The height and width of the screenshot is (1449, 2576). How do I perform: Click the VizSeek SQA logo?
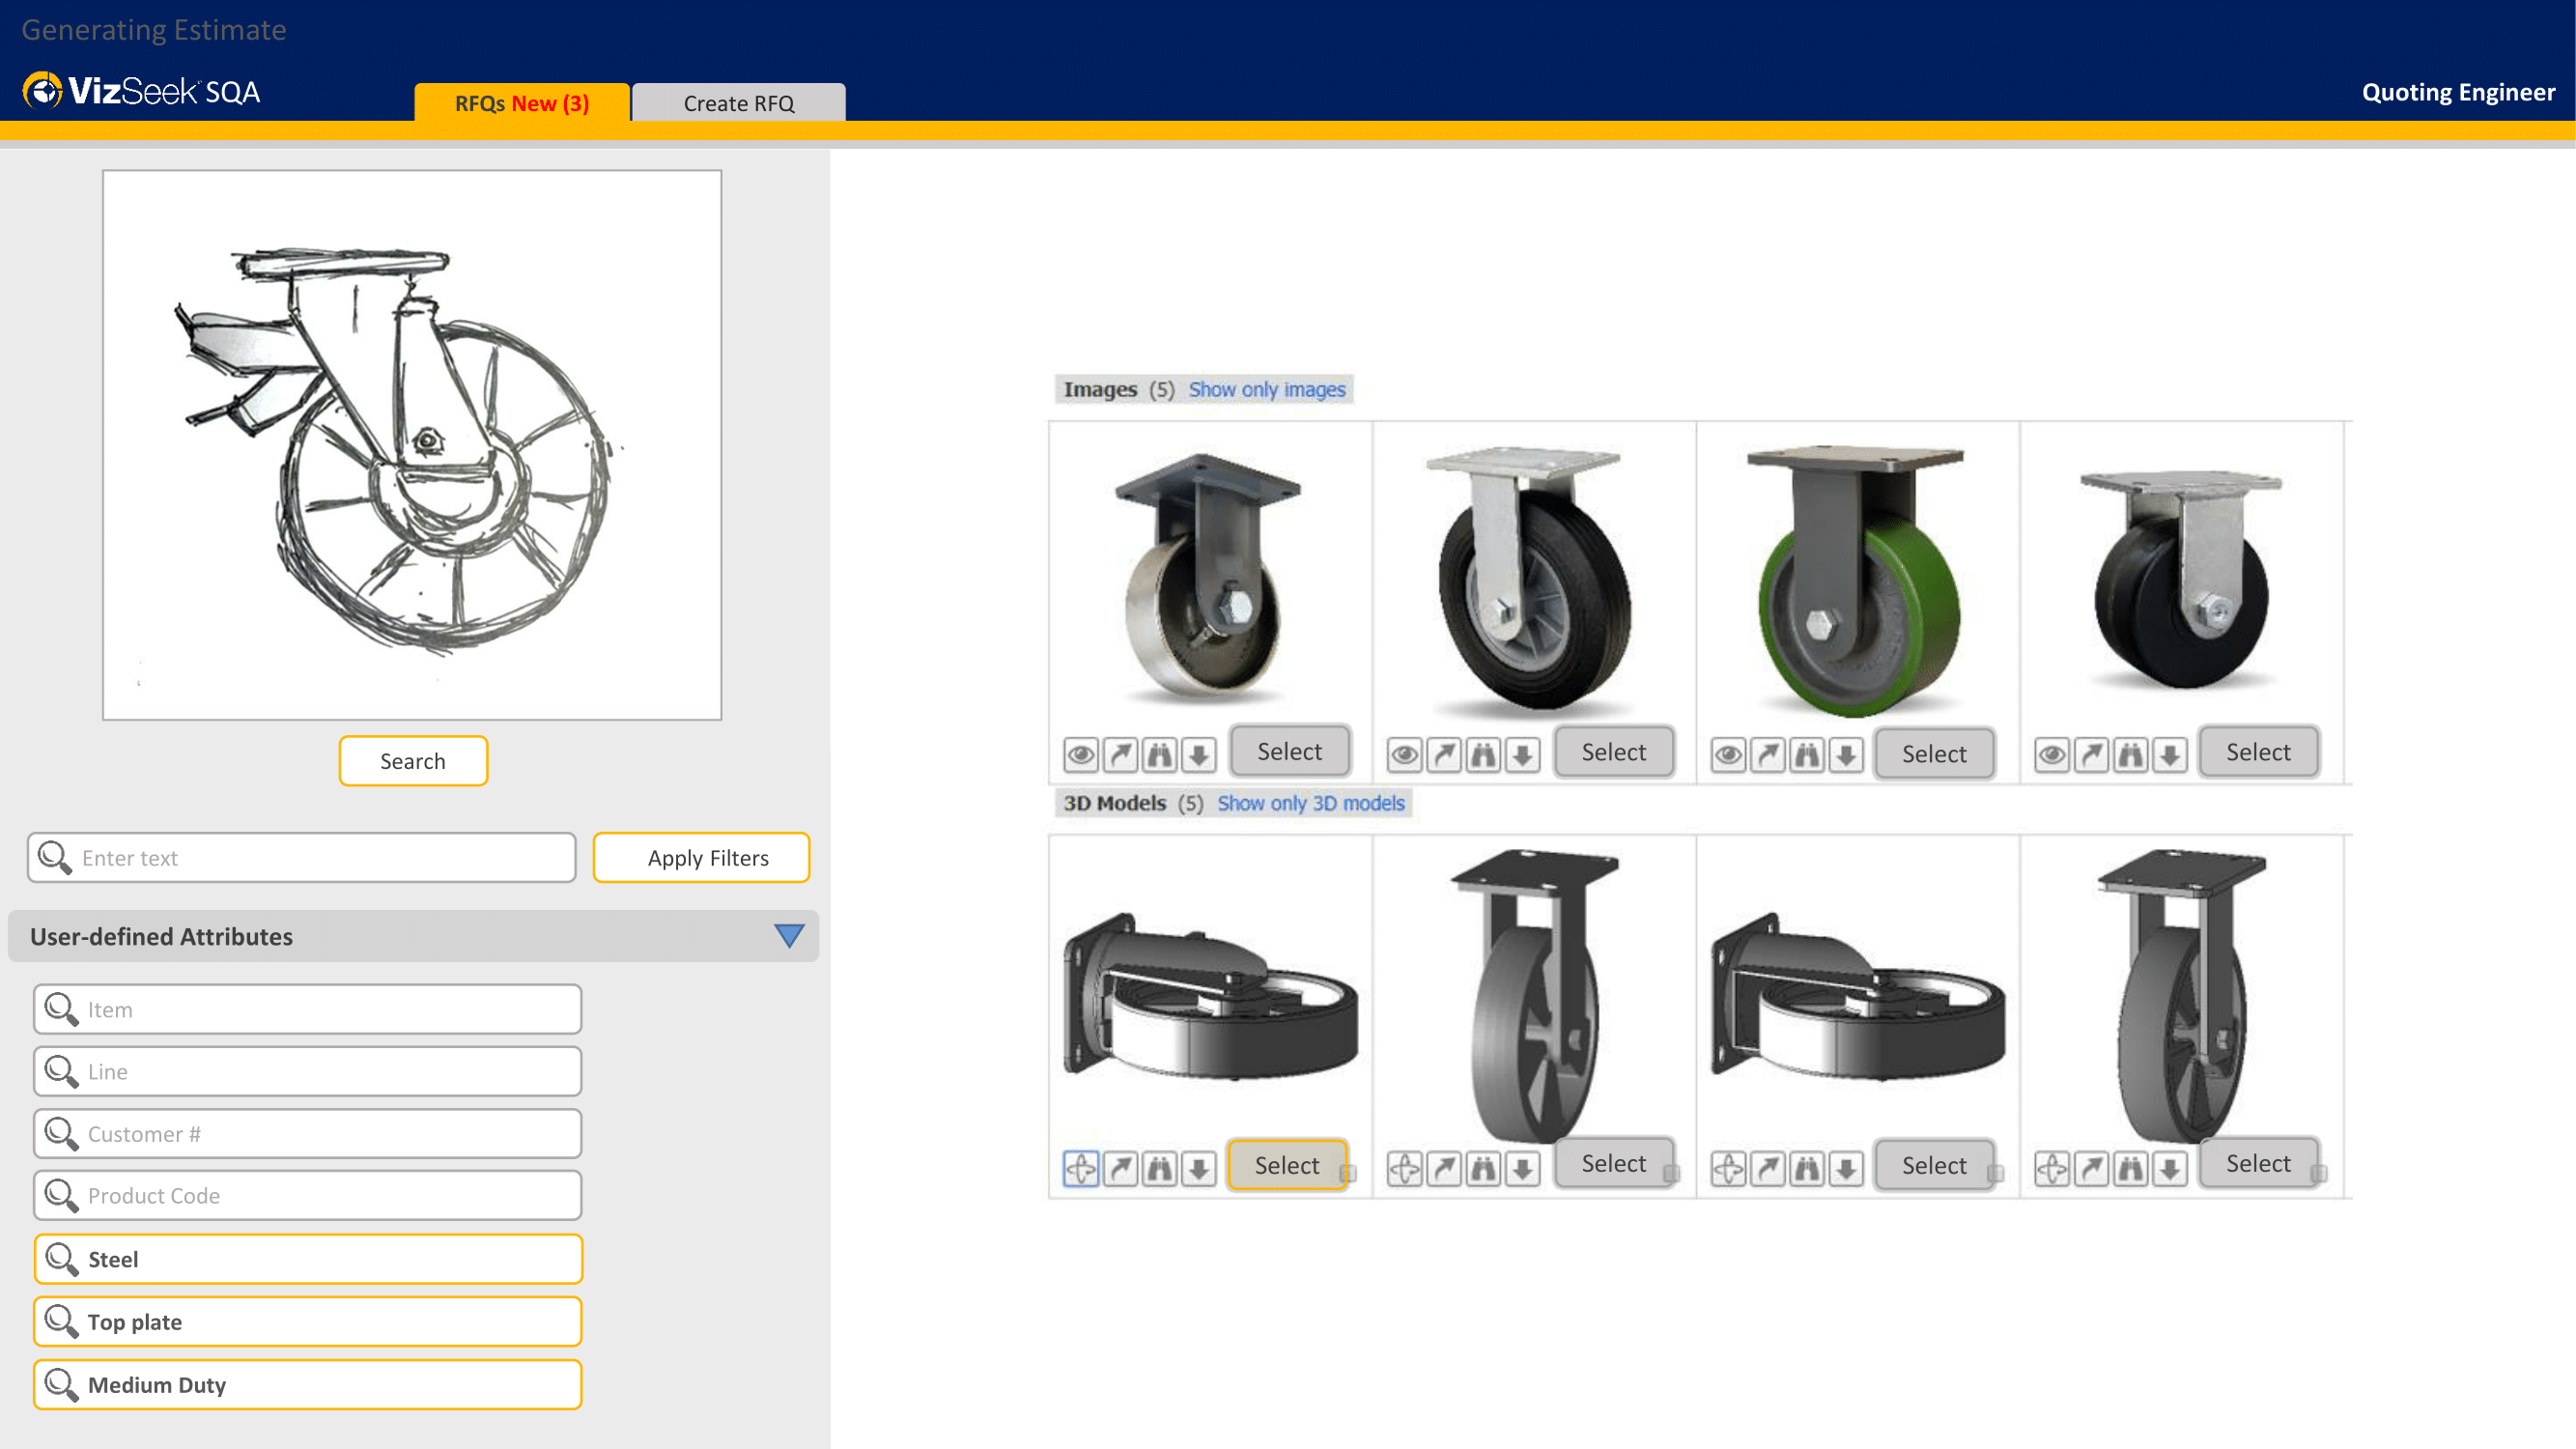(x=141, y=91)
